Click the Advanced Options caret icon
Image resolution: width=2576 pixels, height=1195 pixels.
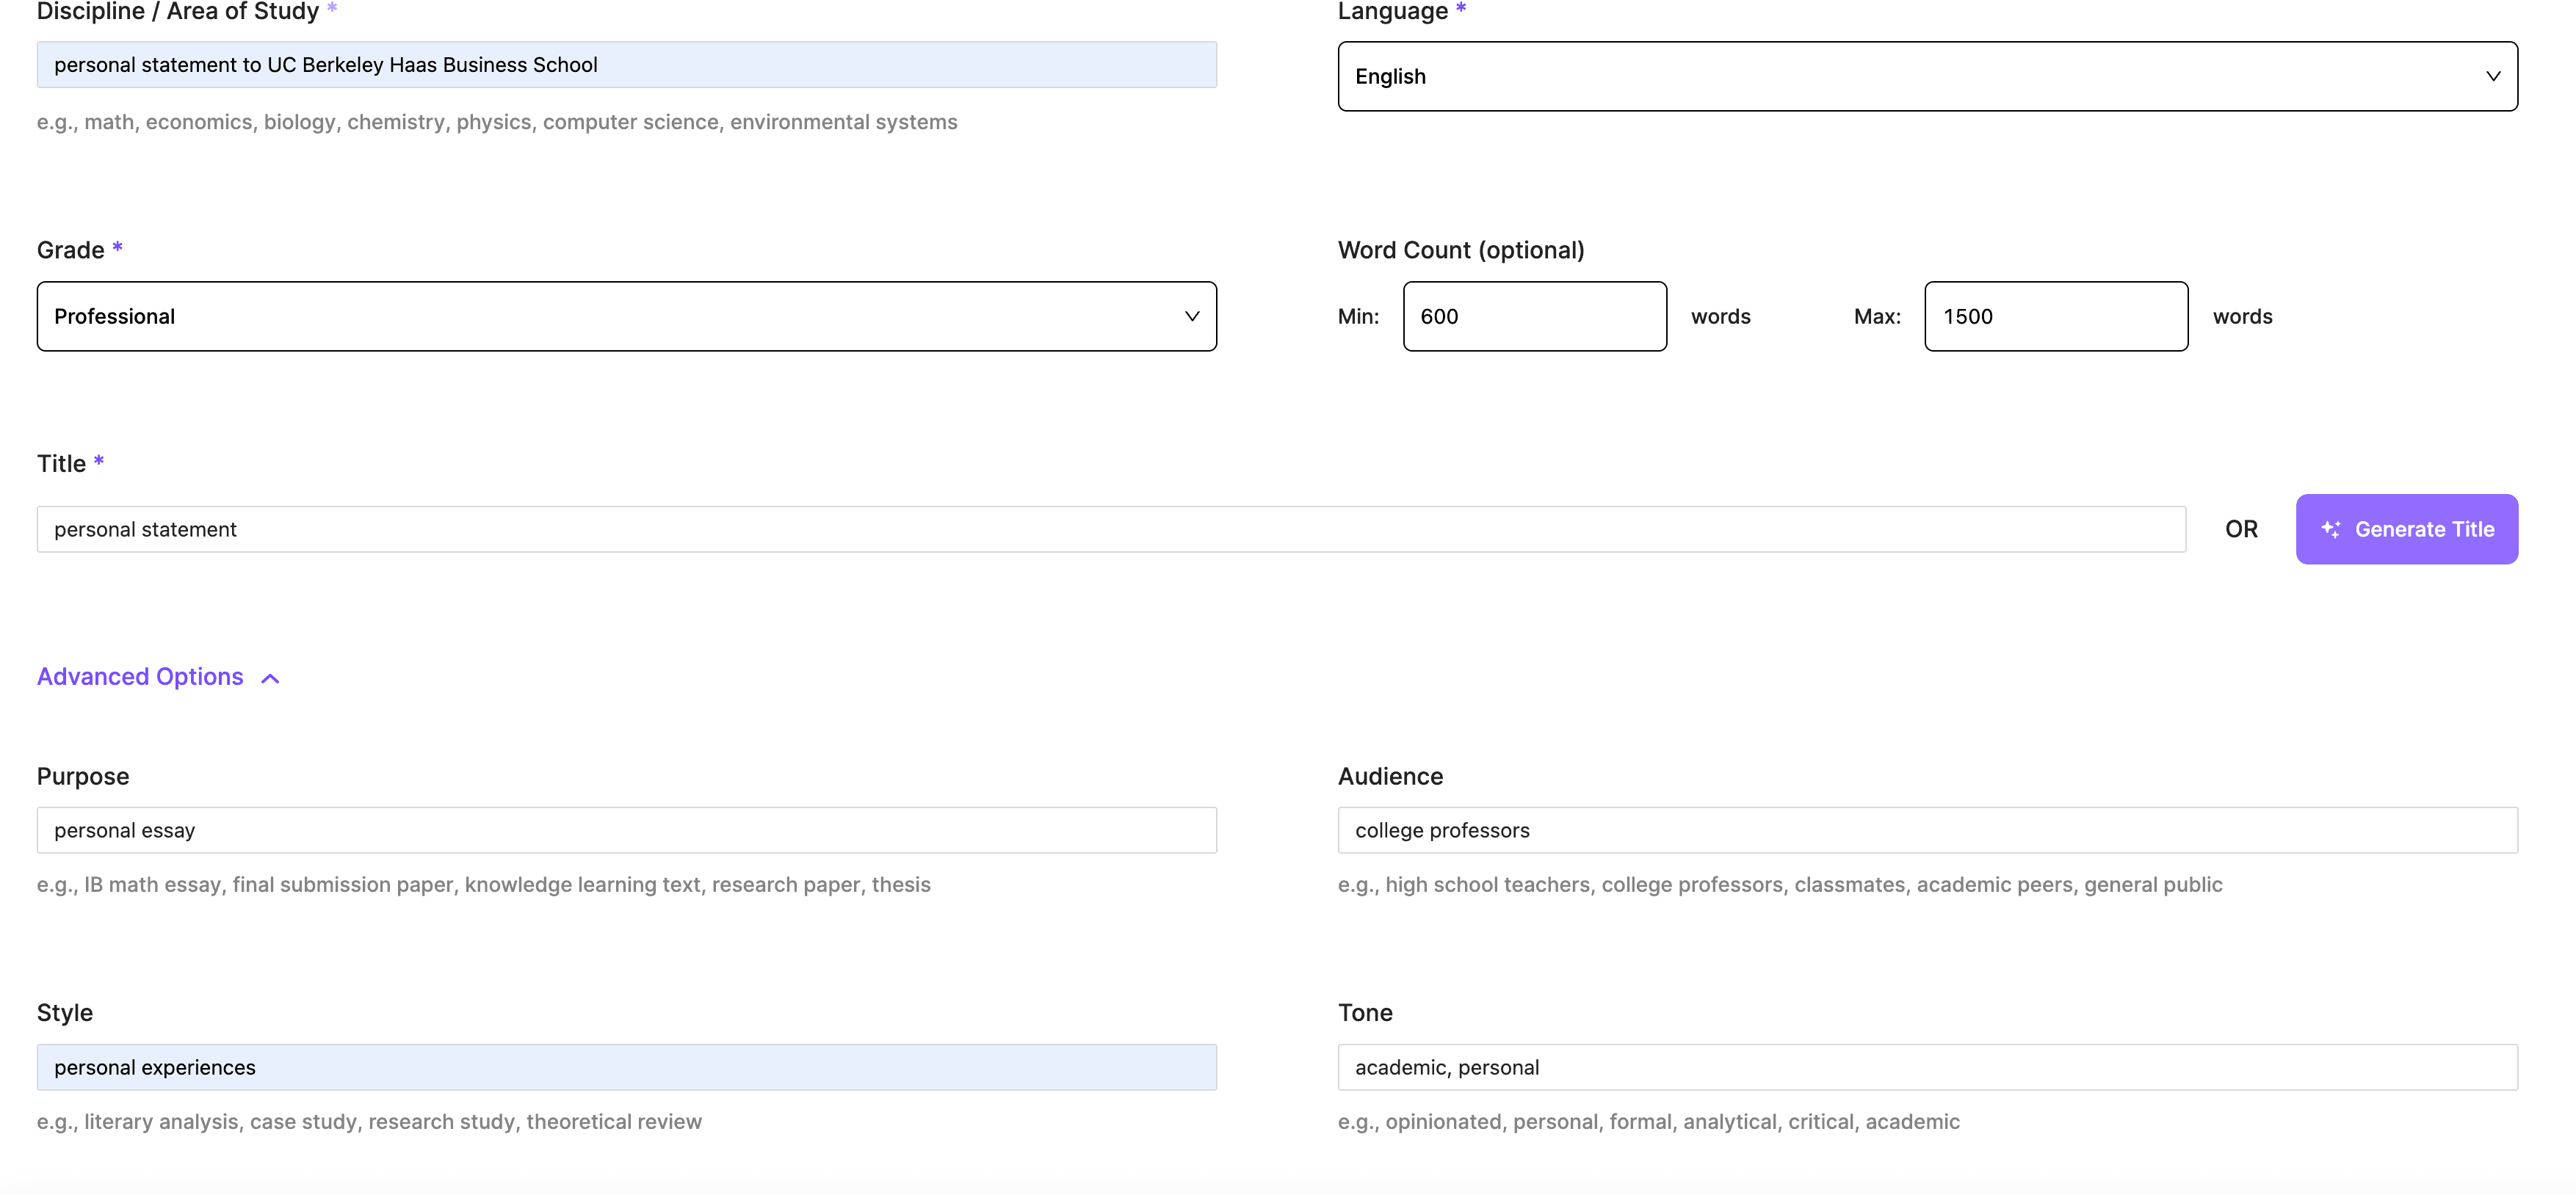coord(270,678)
